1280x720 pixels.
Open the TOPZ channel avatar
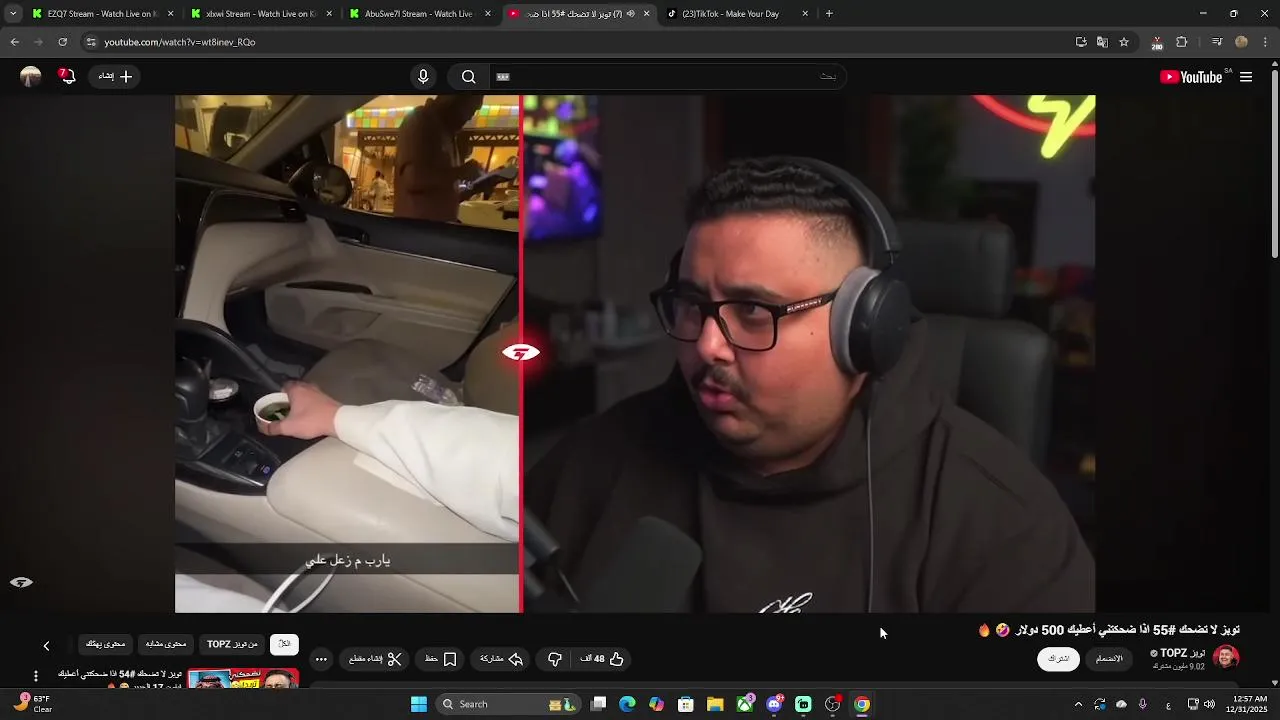pyautogui.click(x=1226, y=657)
